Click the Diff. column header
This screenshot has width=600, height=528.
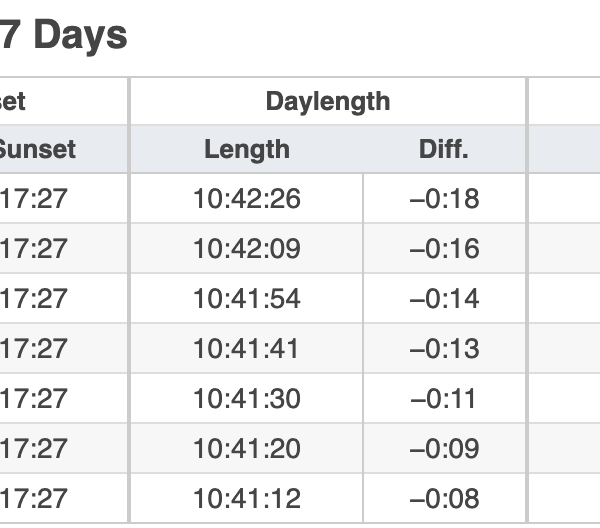(444, 149)
